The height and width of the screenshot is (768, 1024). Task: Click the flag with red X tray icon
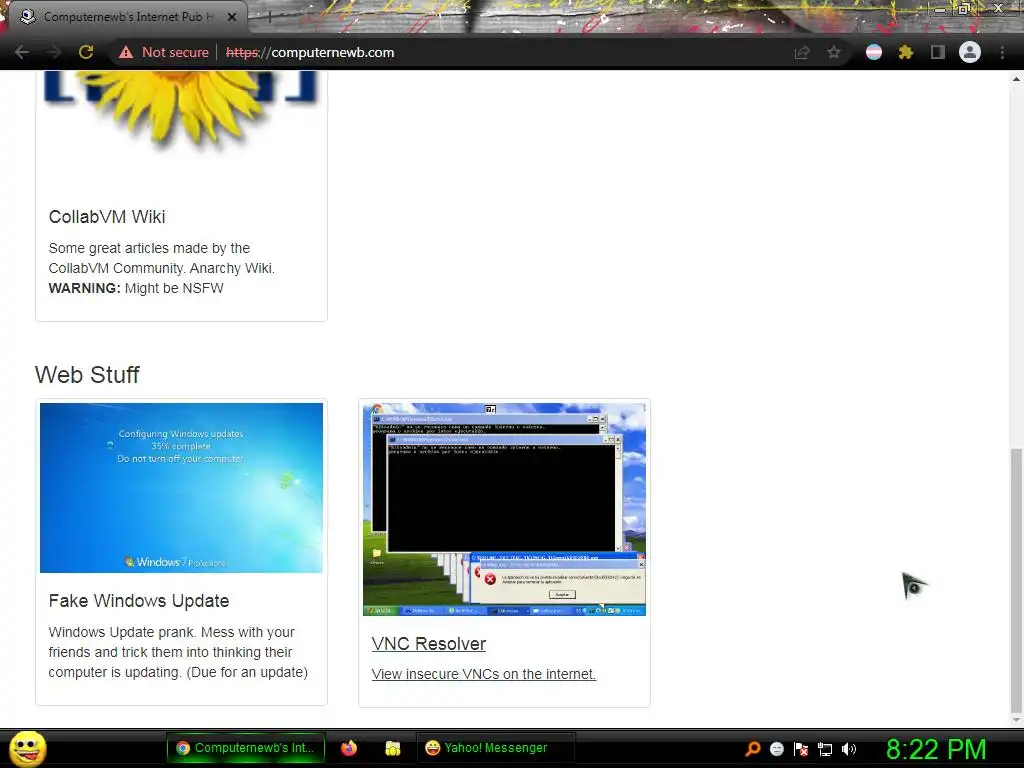pos(801,749)
